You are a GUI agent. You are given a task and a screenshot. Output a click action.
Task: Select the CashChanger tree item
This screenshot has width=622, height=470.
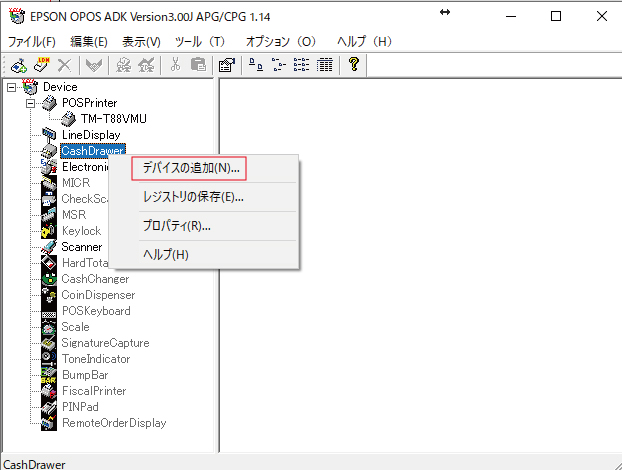point(95,279)
